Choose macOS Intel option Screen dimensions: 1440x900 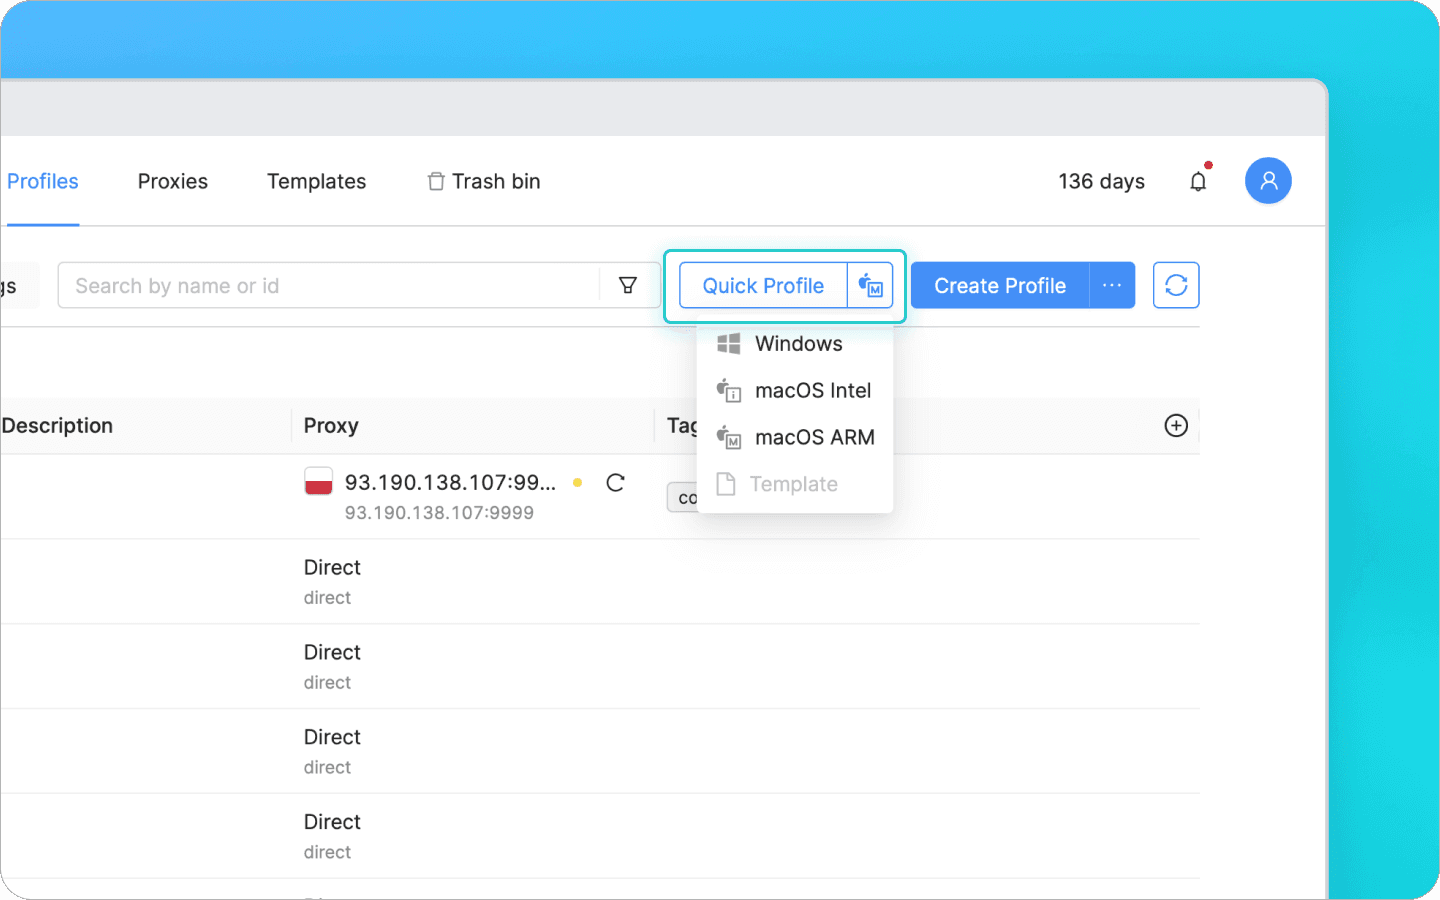tap(794, 391)
